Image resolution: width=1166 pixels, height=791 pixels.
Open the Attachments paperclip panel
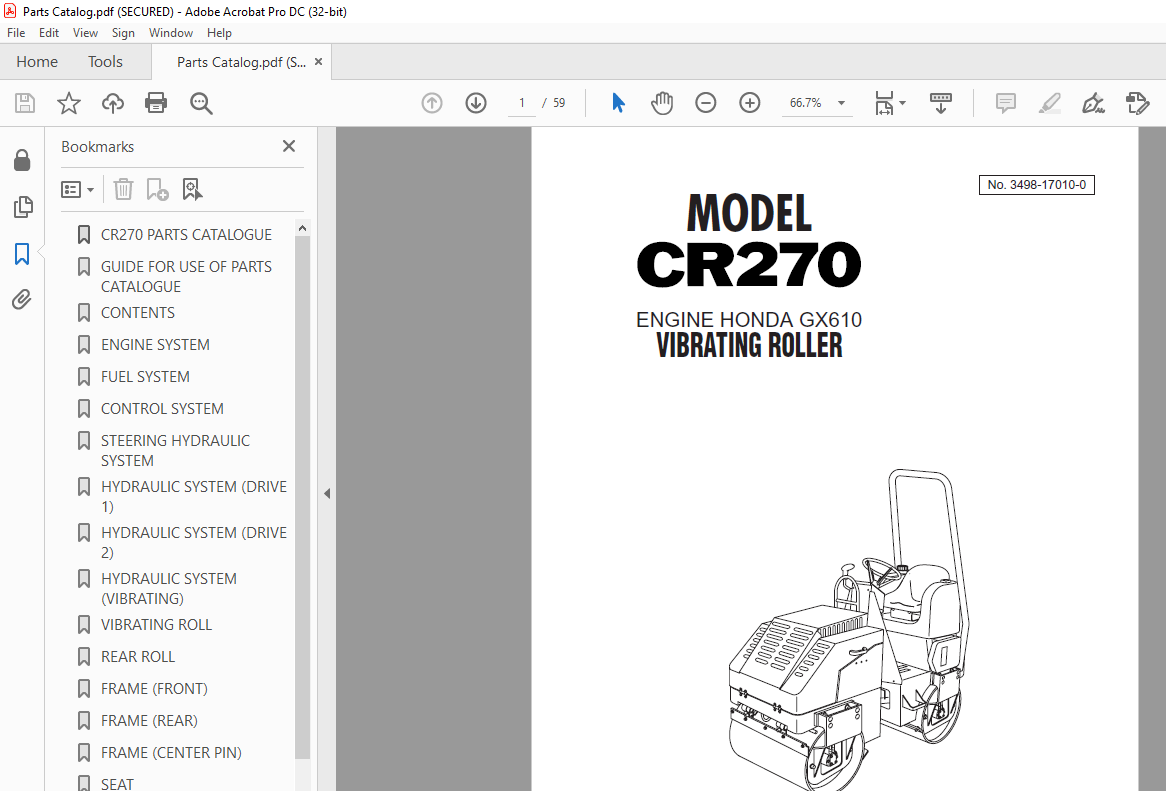tap(22, 300)
